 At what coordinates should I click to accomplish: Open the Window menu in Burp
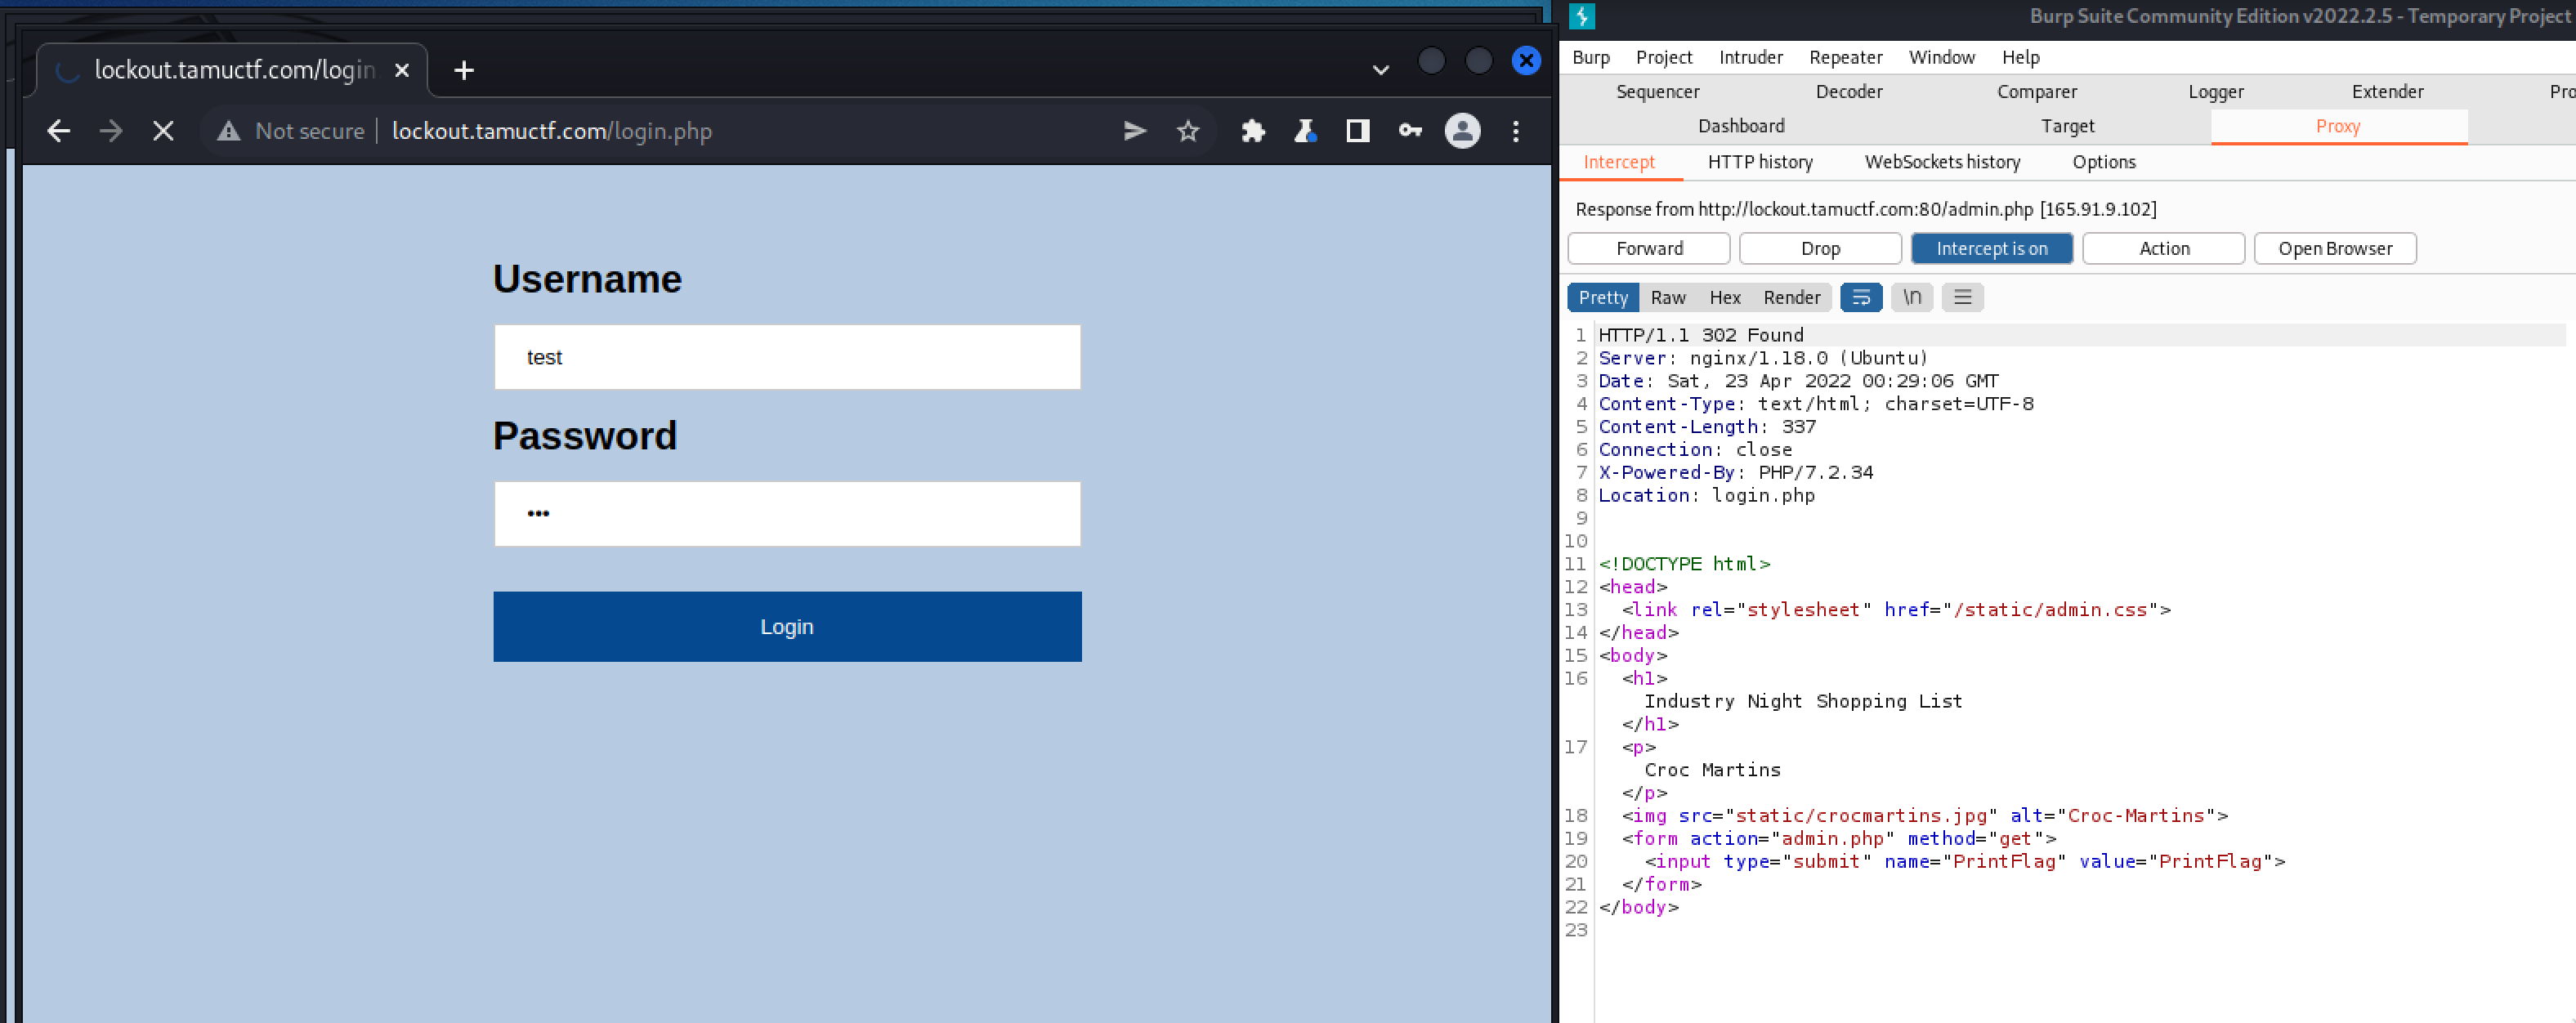[x=1942, y=57]
